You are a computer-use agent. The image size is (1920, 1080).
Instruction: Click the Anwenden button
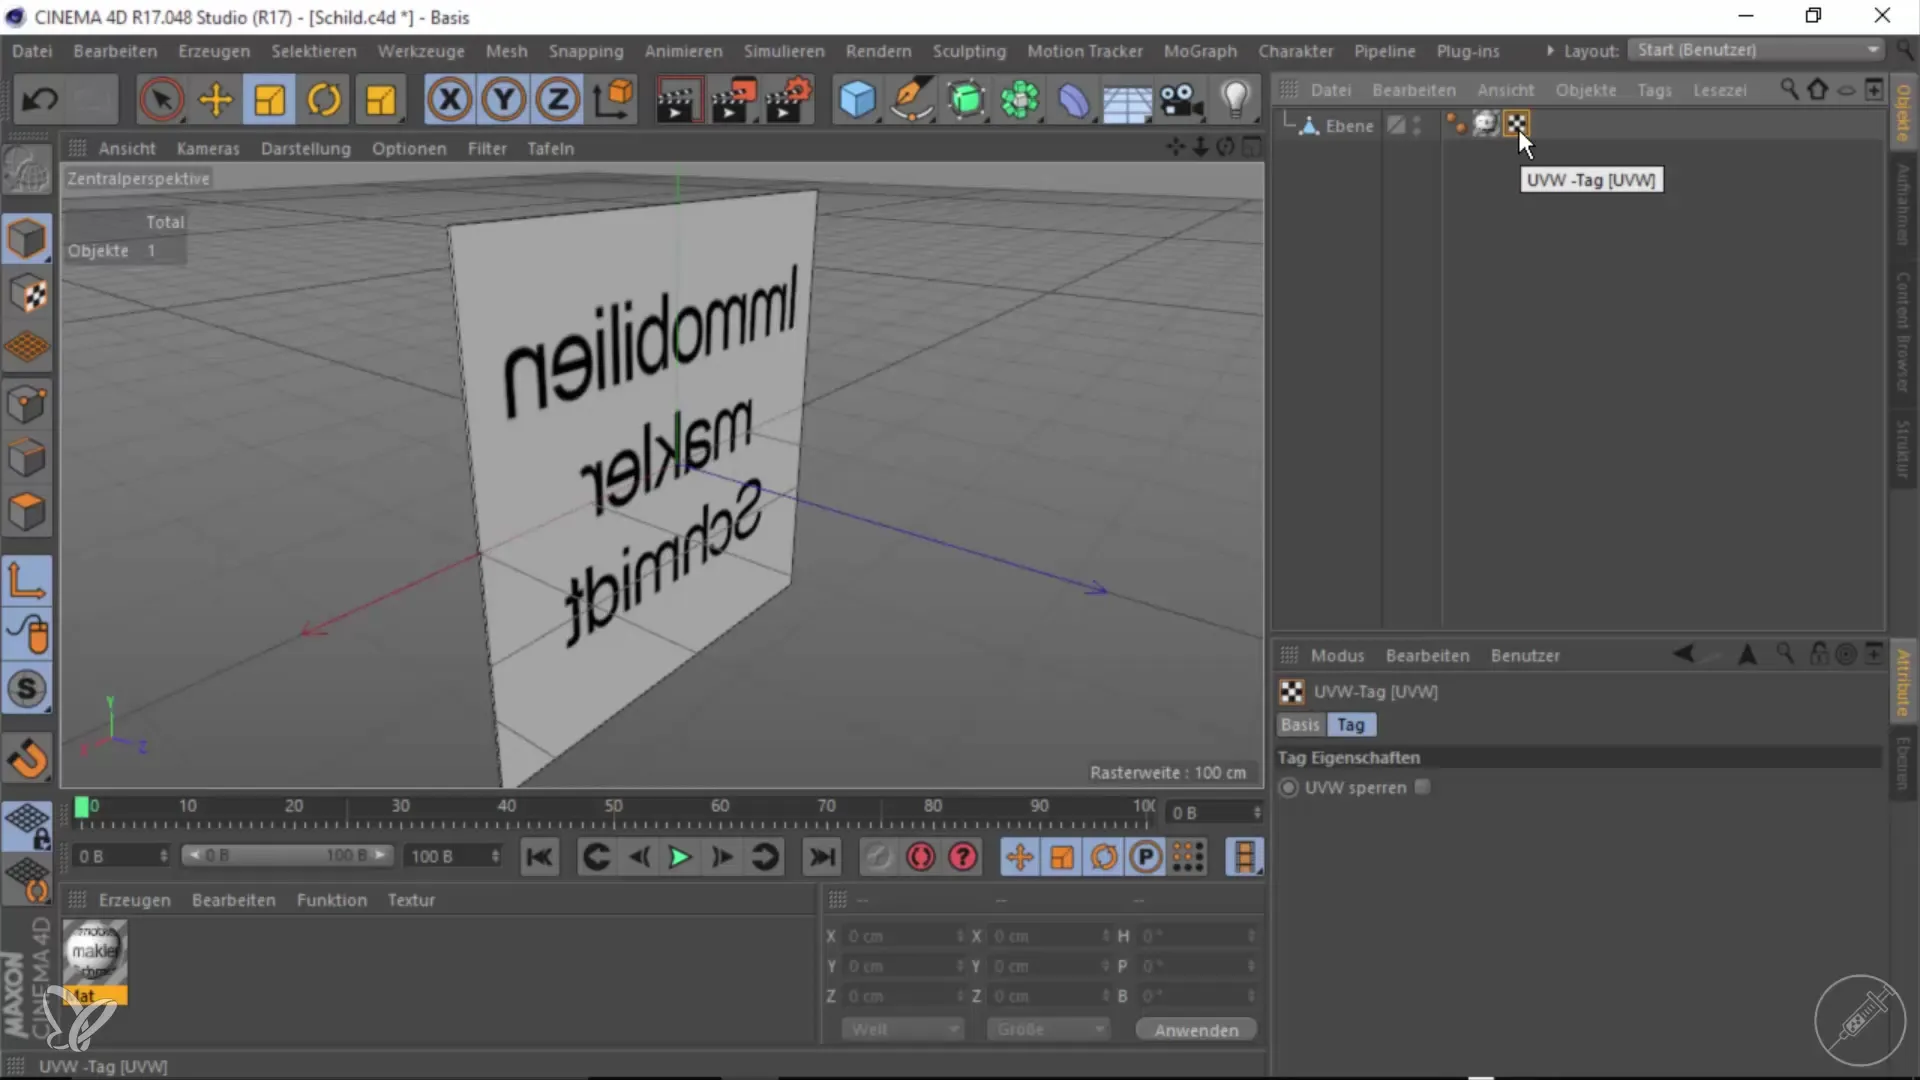(x=1196, y=1030)
